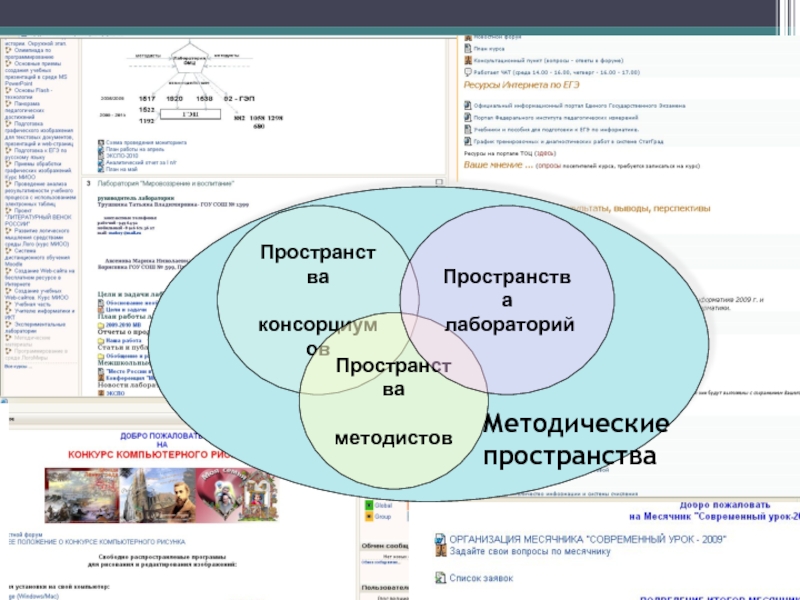Click the Методические пространства label

576,440
